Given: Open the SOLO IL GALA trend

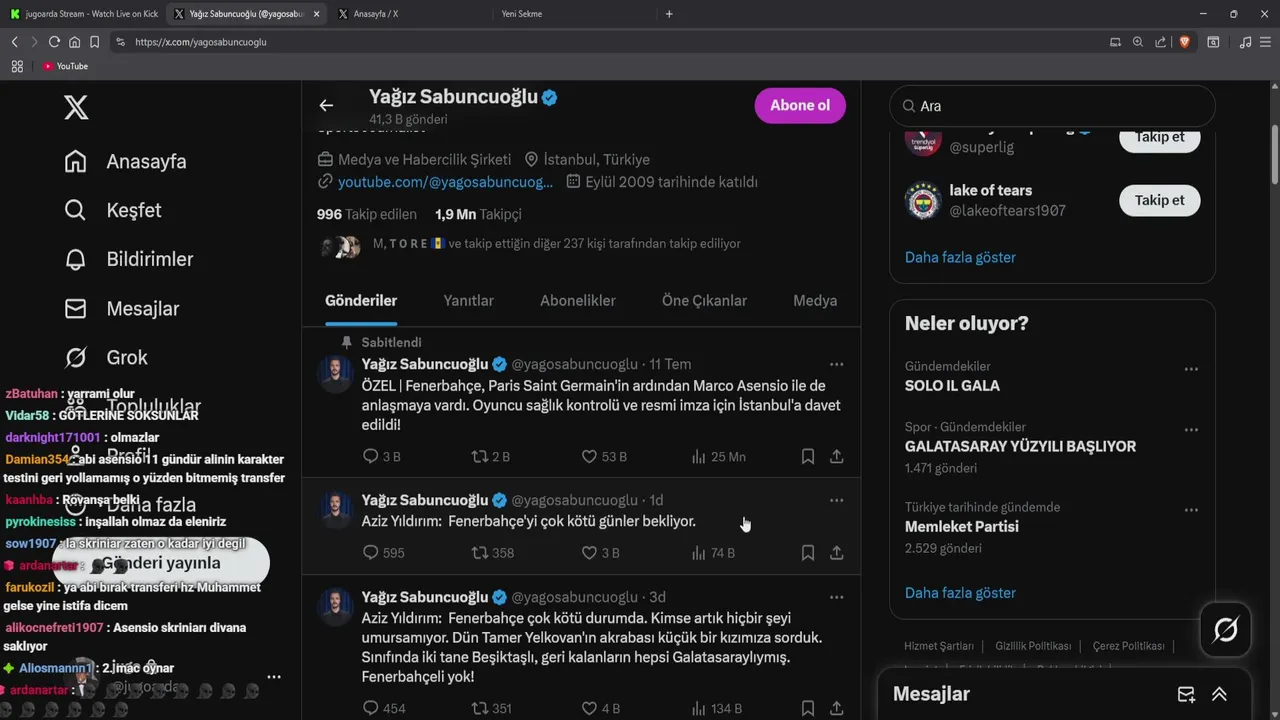Looking at the screenshot, I should 952,385.
